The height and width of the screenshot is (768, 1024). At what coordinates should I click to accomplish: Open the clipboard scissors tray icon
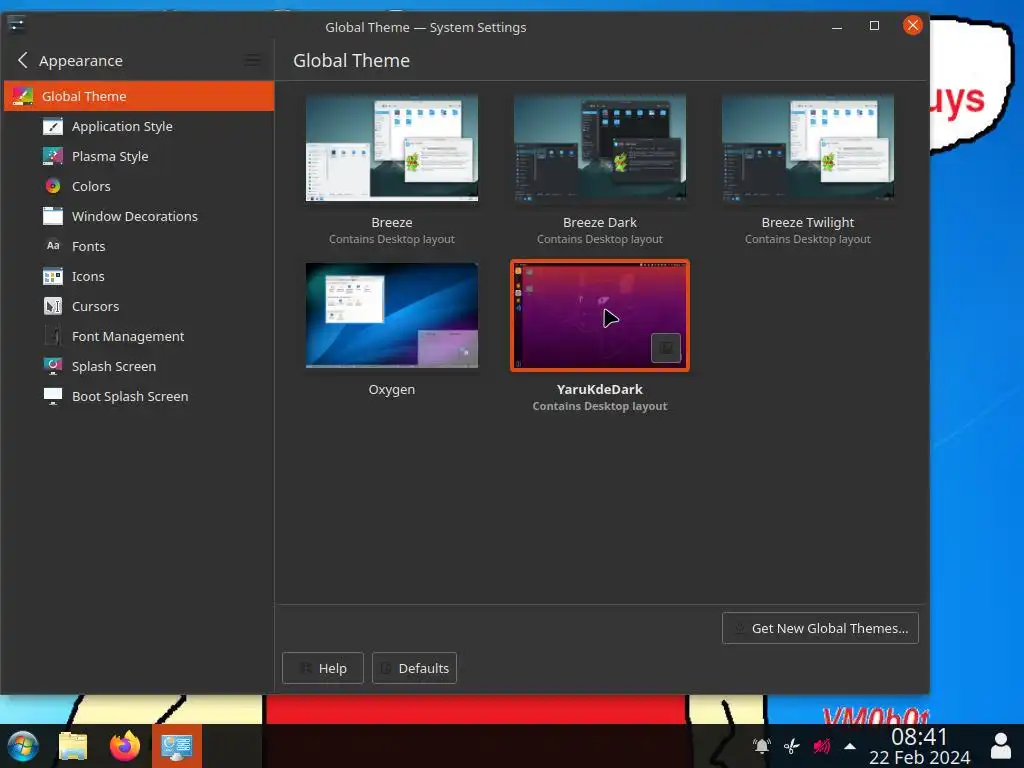click(792, 746)
